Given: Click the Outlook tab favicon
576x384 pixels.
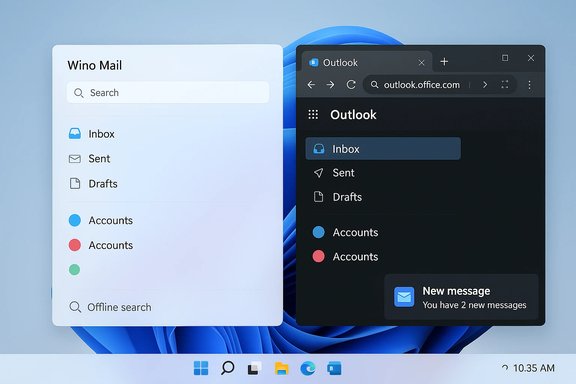Looking at the screenshot, I should (314, 62).
